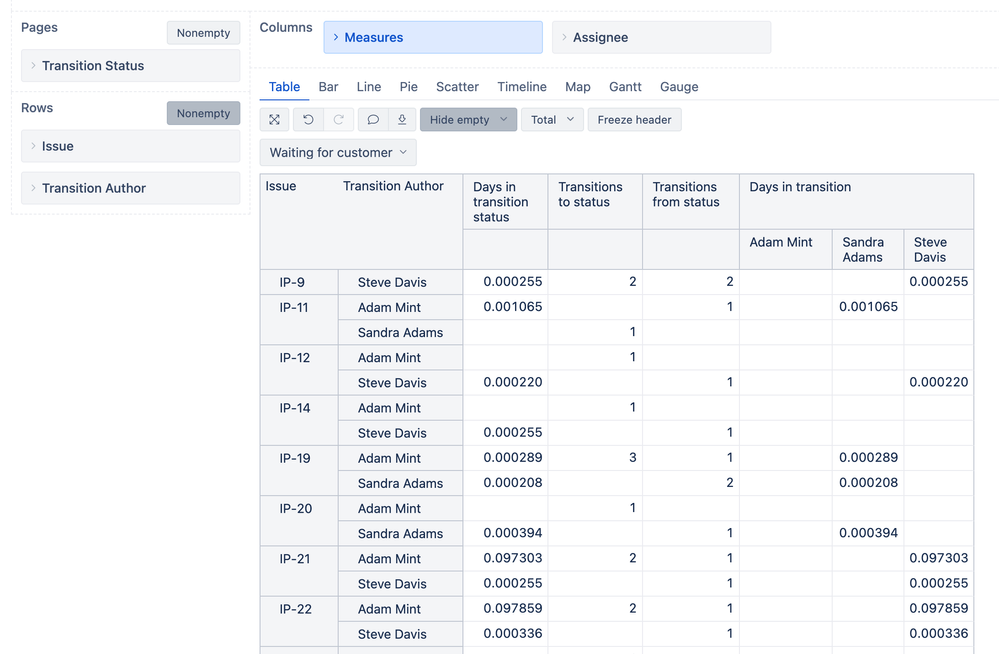The width and height of the screenshot is (999, 654).
Task: Switch to the Line chart tab
Action: [369, 87]
